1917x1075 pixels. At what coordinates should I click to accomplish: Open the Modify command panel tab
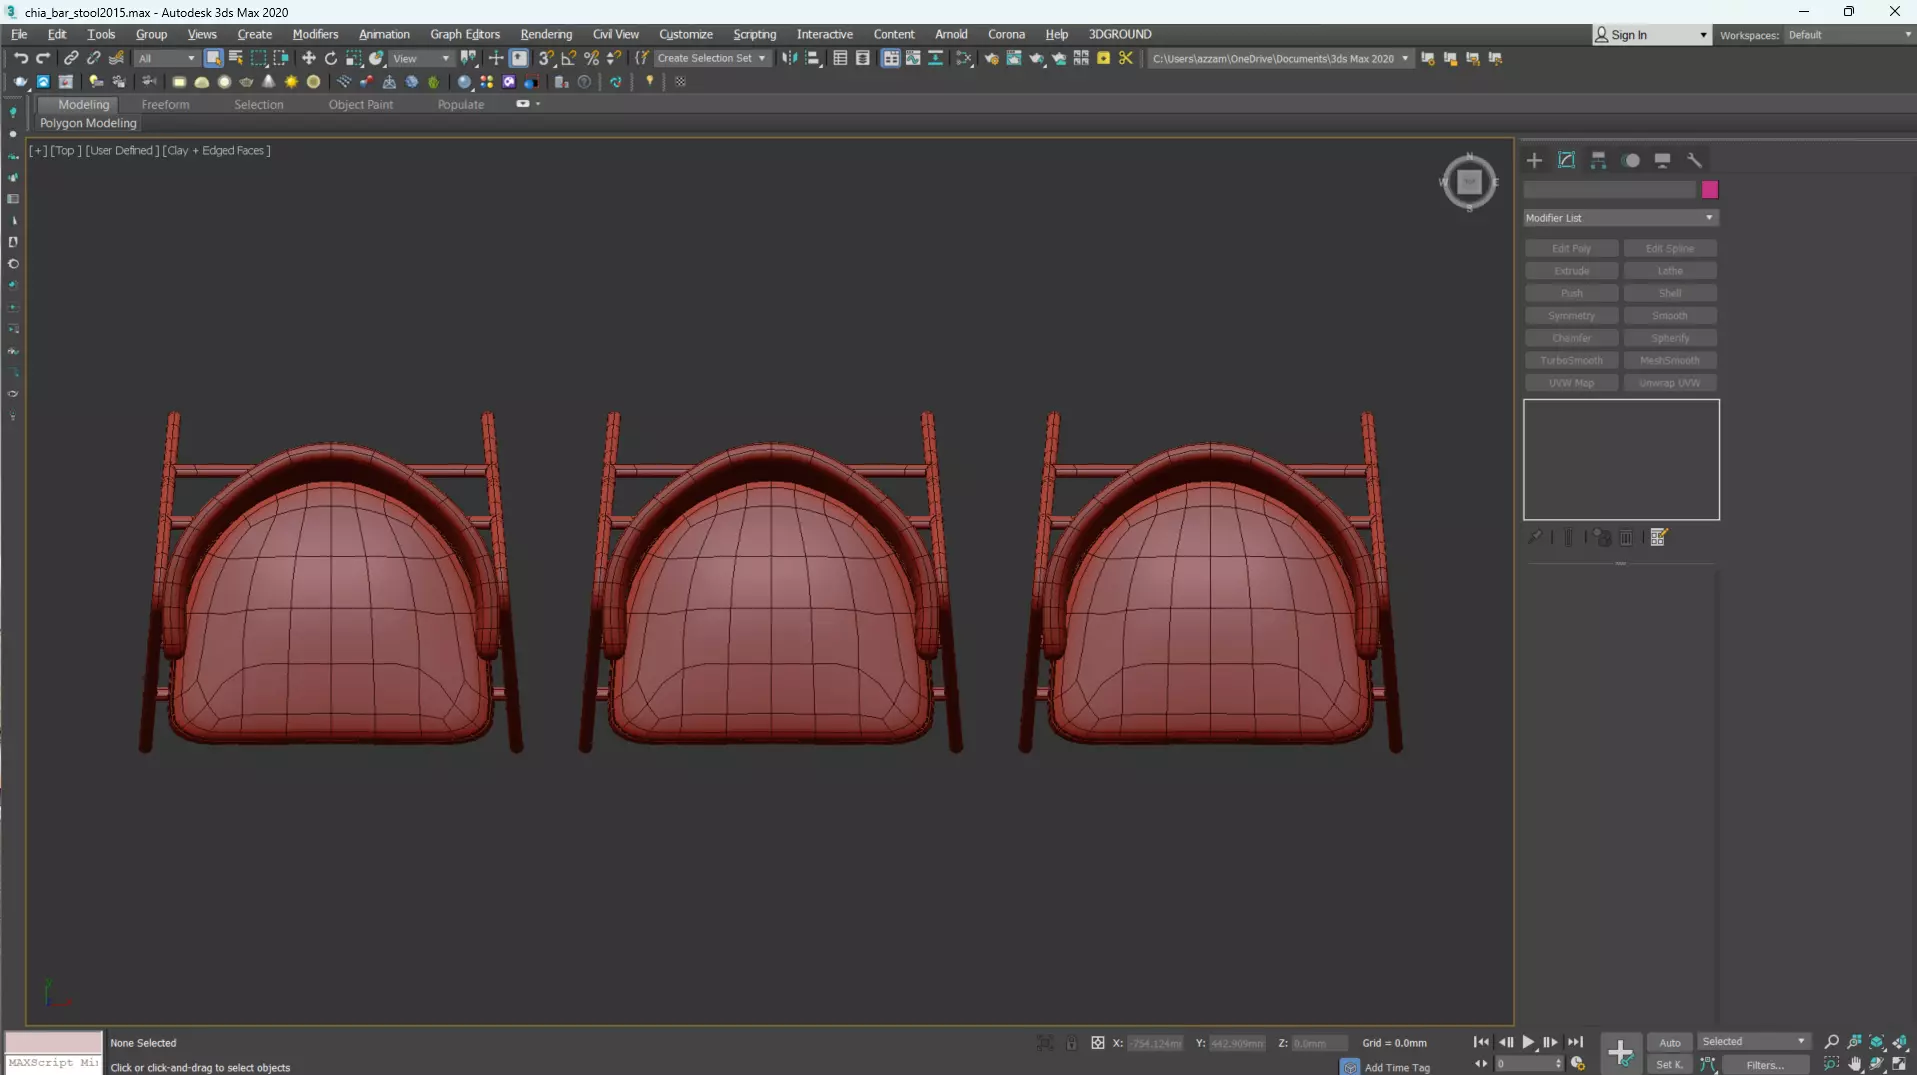(x=1566, y=160)
